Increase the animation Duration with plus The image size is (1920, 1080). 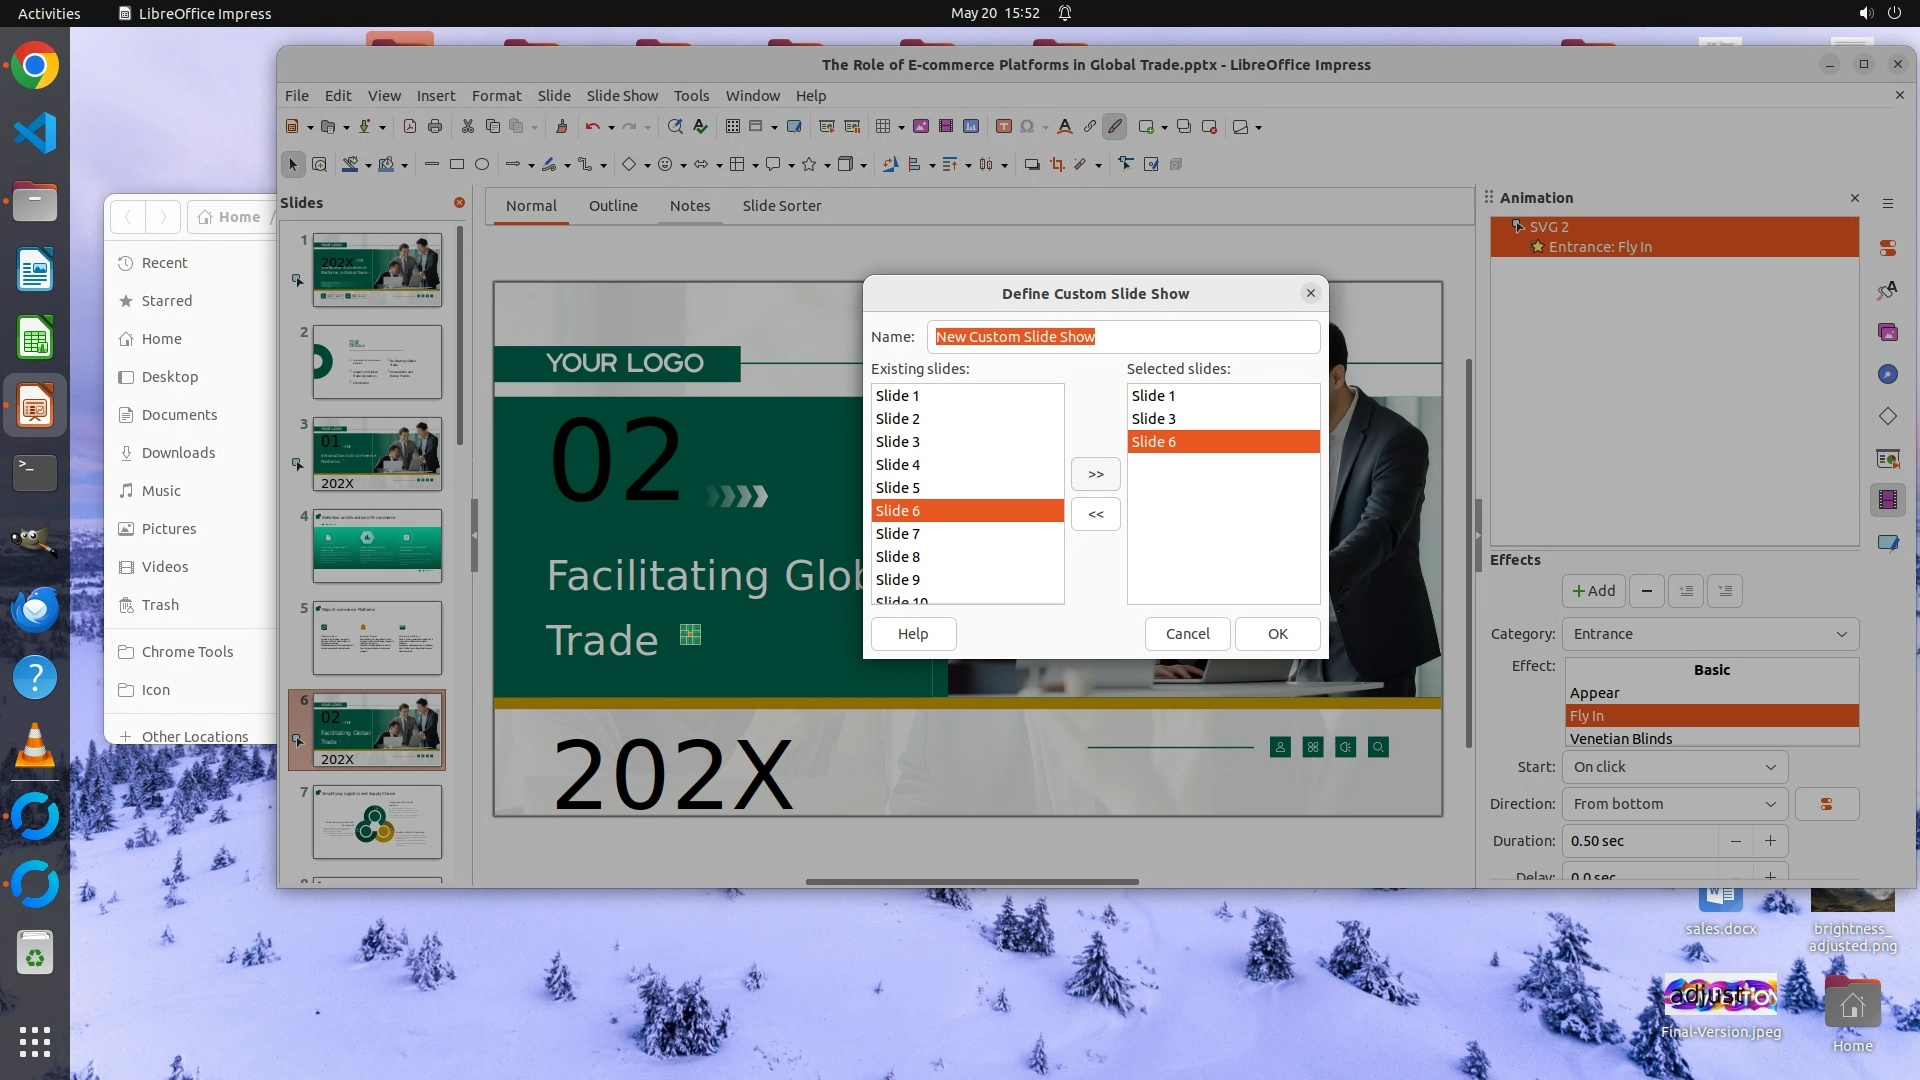pos(1770,841)
